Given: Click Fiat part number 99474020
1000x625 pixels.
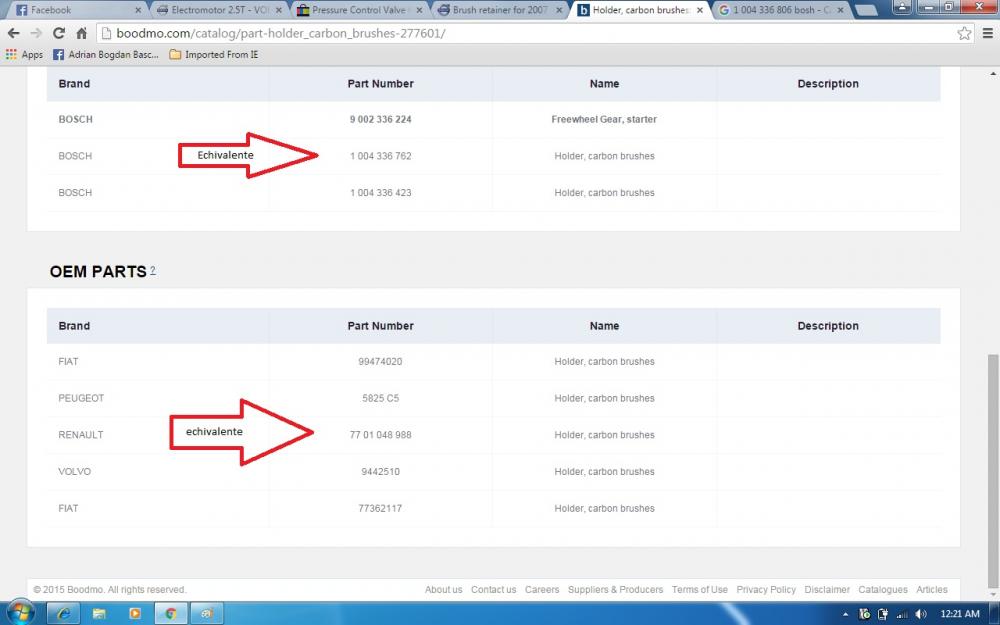Looking at the screenshot, I should click(381, 362).
